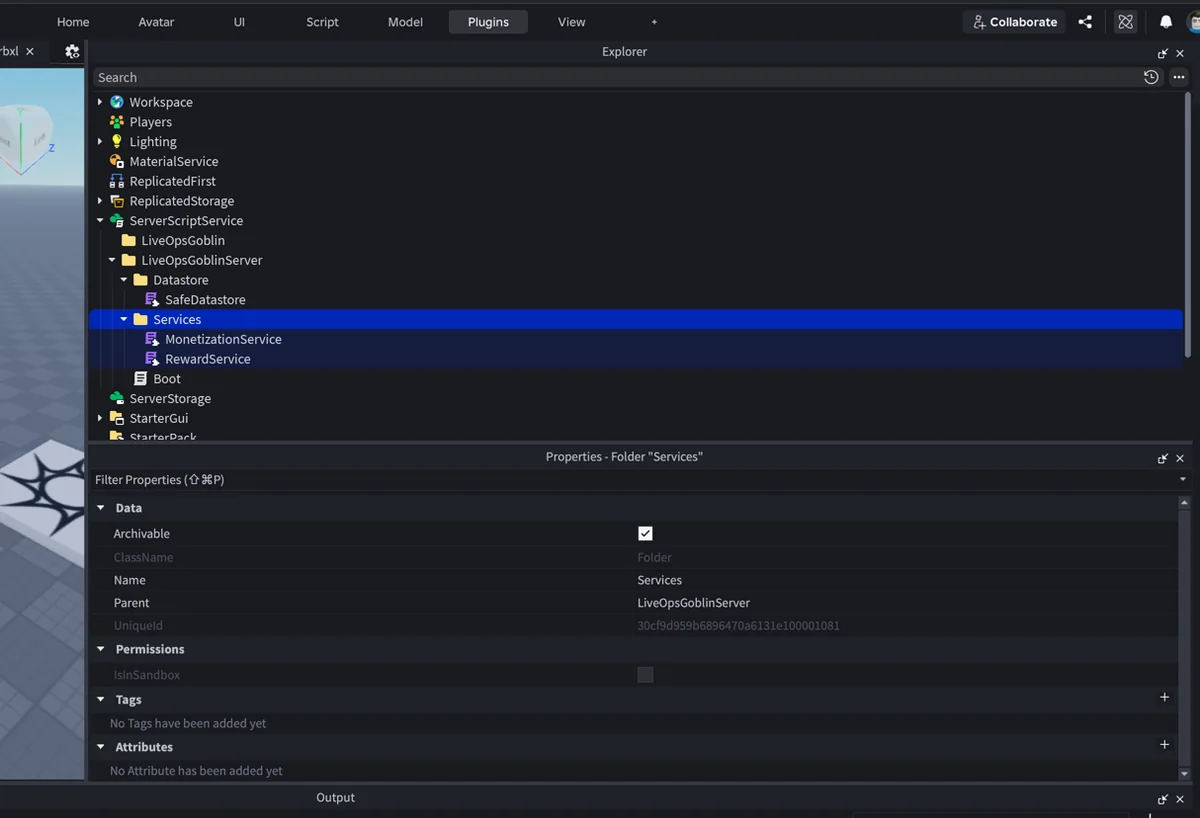1200x818 pixels.
Task: Click the Explorer search field
Action: (x=615, y=77)
